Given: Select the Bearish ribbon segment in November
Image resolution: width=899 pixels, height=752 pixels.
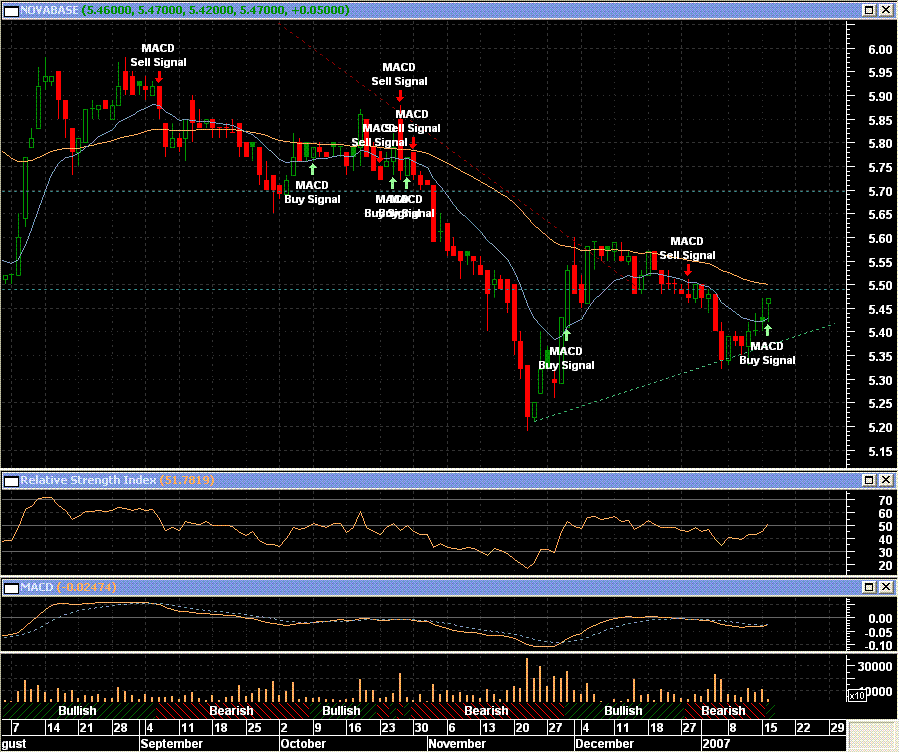Looking at the screenshot, I should 486,711.
